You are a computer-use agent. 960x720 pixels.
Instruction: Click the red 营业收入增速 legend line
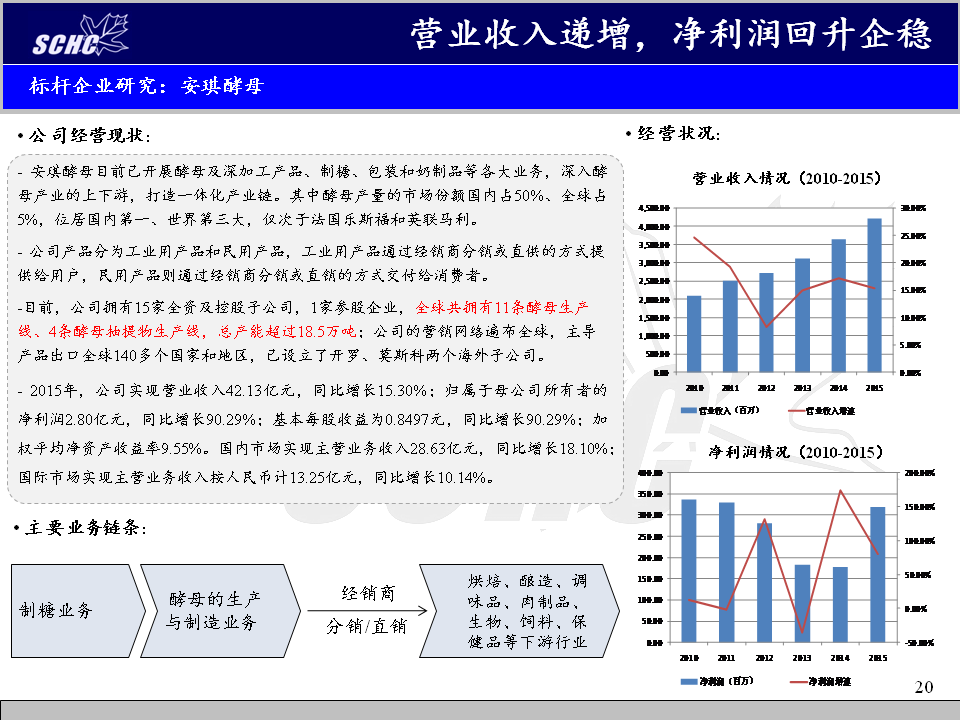click(797, 411)
